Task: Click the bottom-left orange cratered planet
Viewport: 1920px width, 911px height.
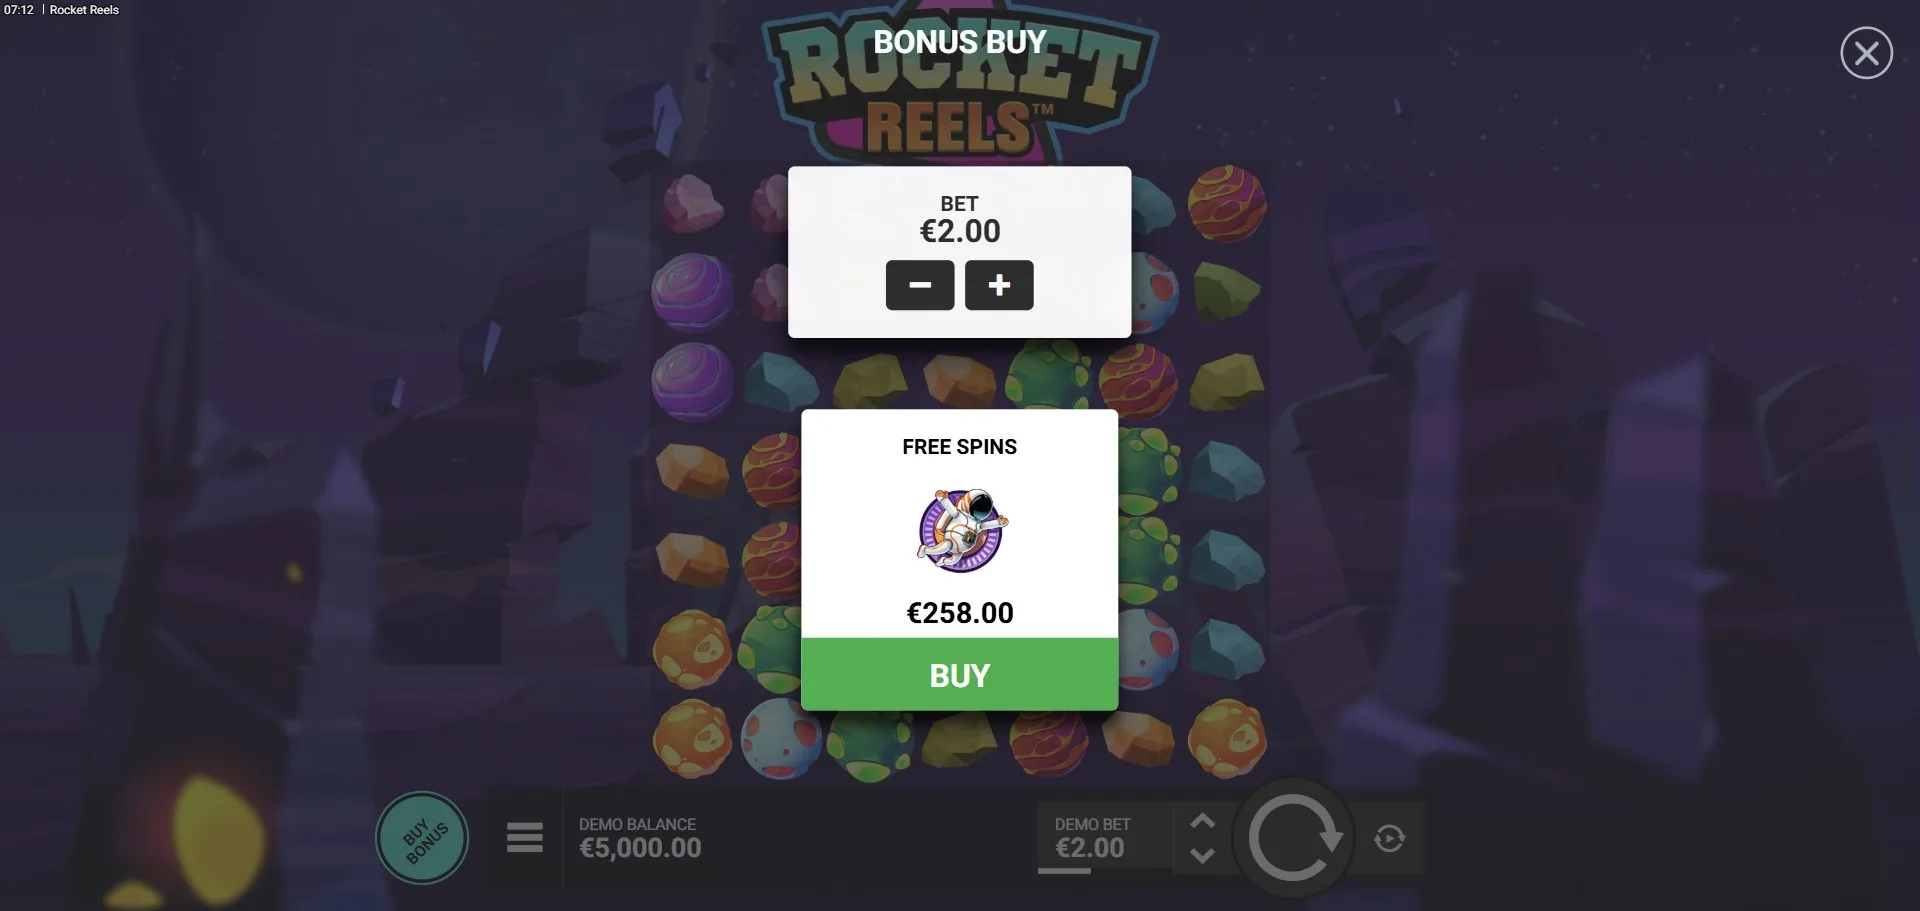Action: [692, 740]
